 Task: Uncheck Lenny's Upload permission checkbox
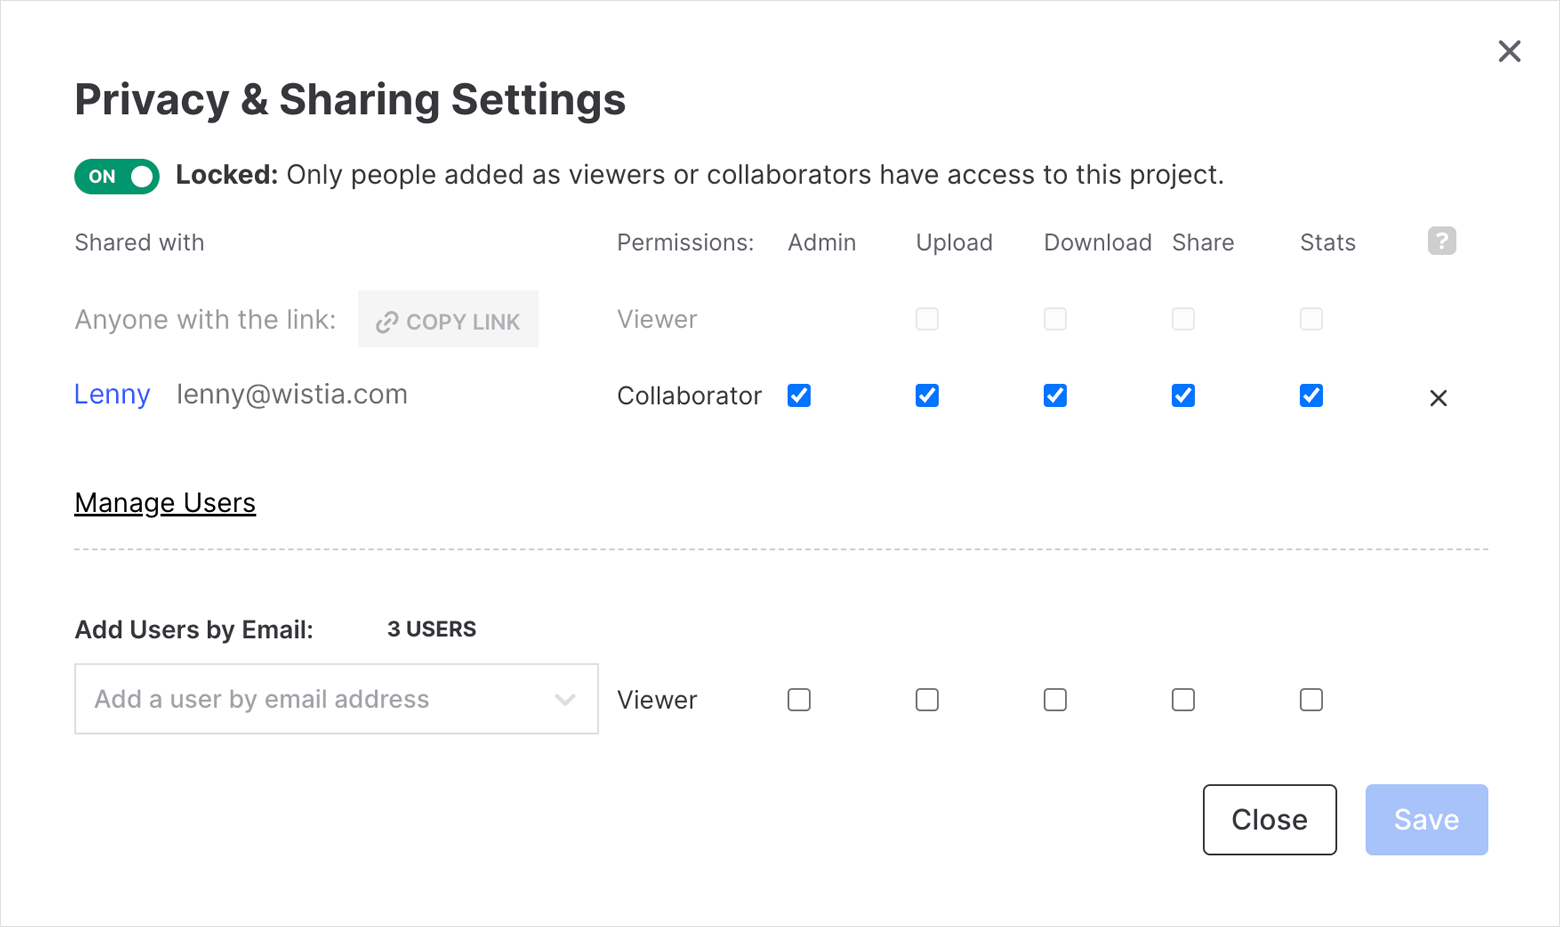(927, 395)
